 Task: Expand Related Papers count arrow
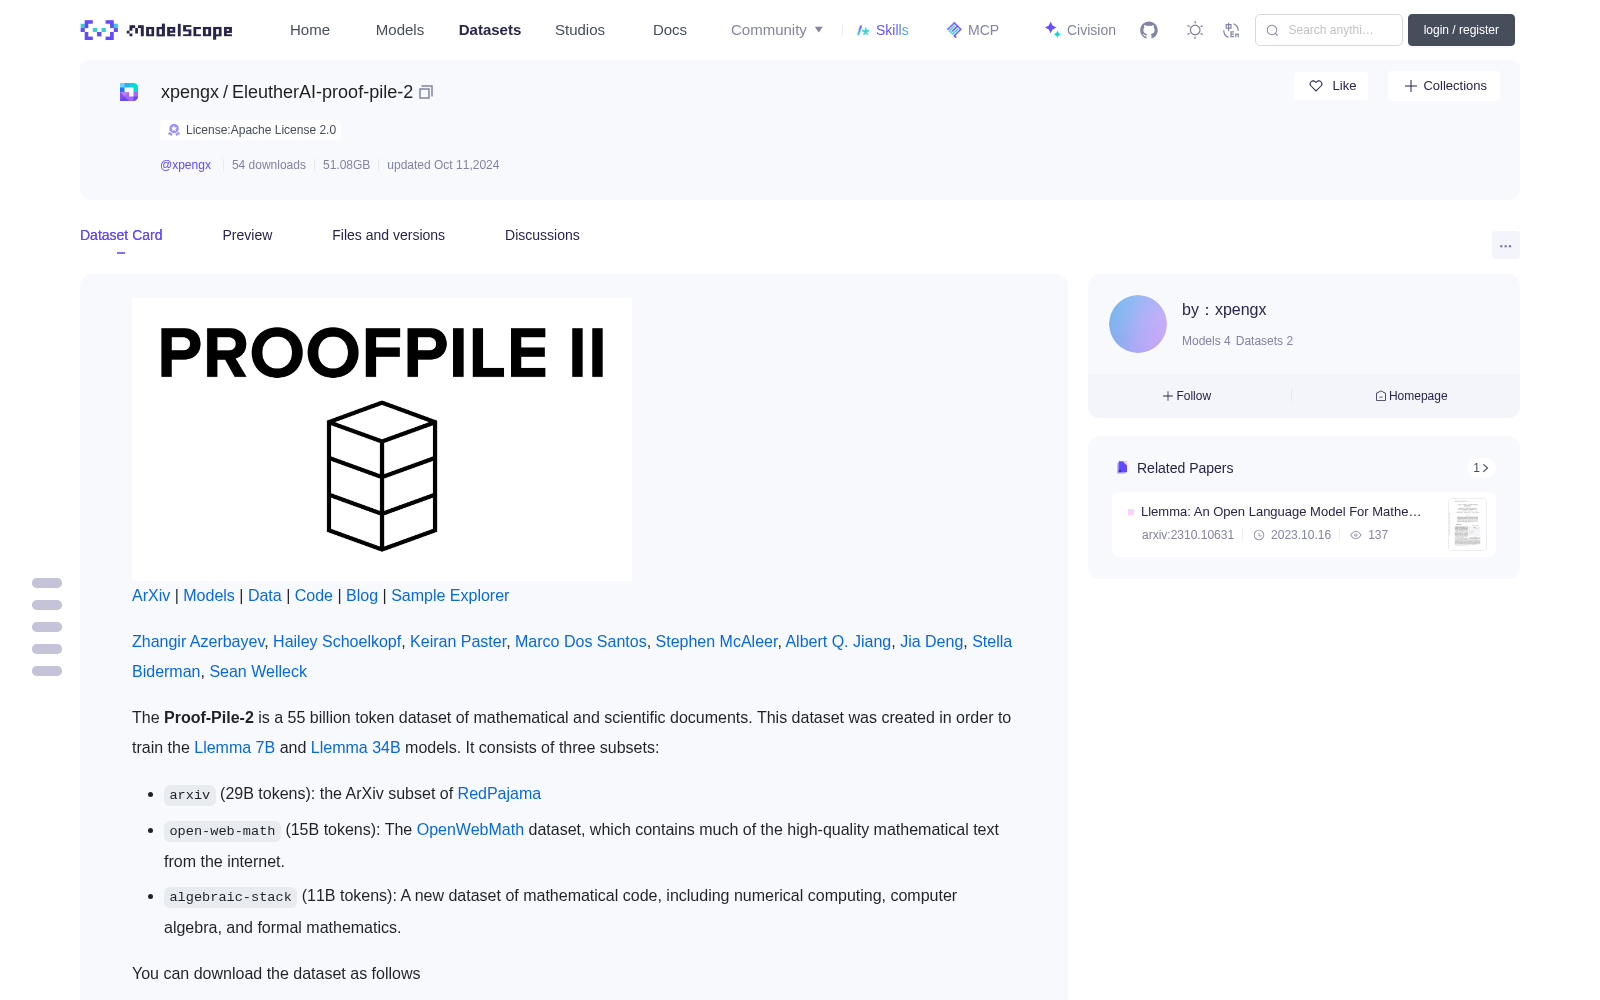point(1481,468)
